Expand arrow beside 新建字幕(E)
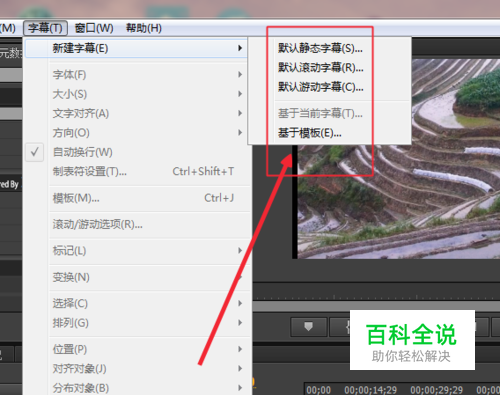Viewport: 500px width, 395px height. click(x=240, y=48)
